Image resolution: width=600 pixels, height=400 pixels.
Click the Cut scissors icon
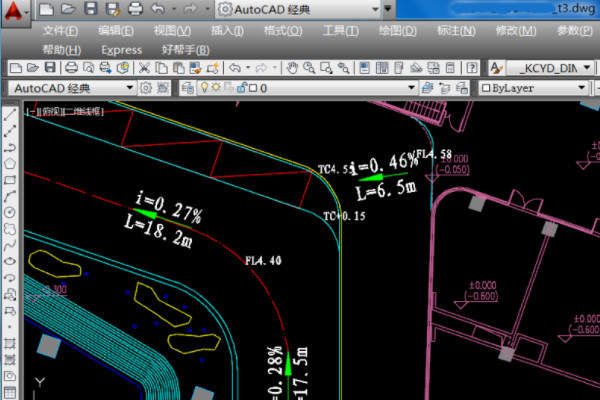click(x=146, y=68)
